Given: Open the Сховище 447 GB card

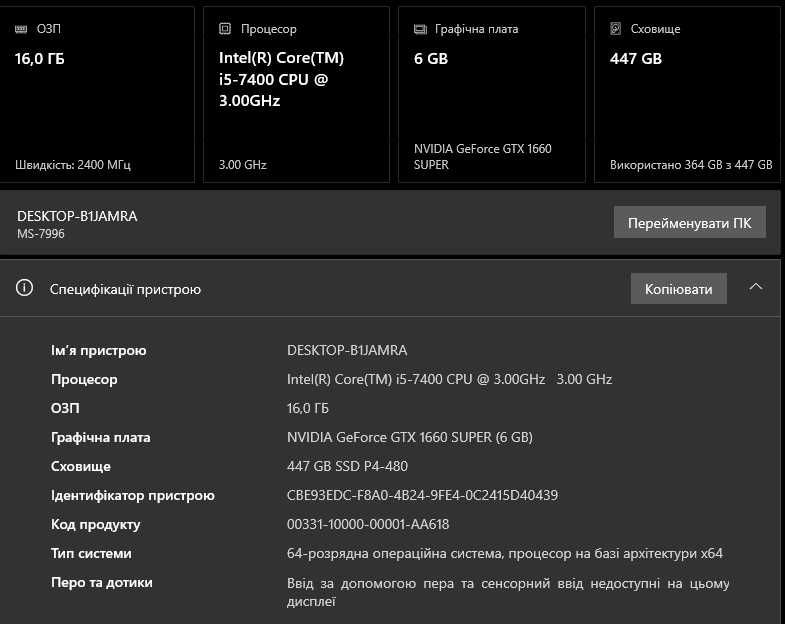Looking at the screenshot, I should pos(688,95).
